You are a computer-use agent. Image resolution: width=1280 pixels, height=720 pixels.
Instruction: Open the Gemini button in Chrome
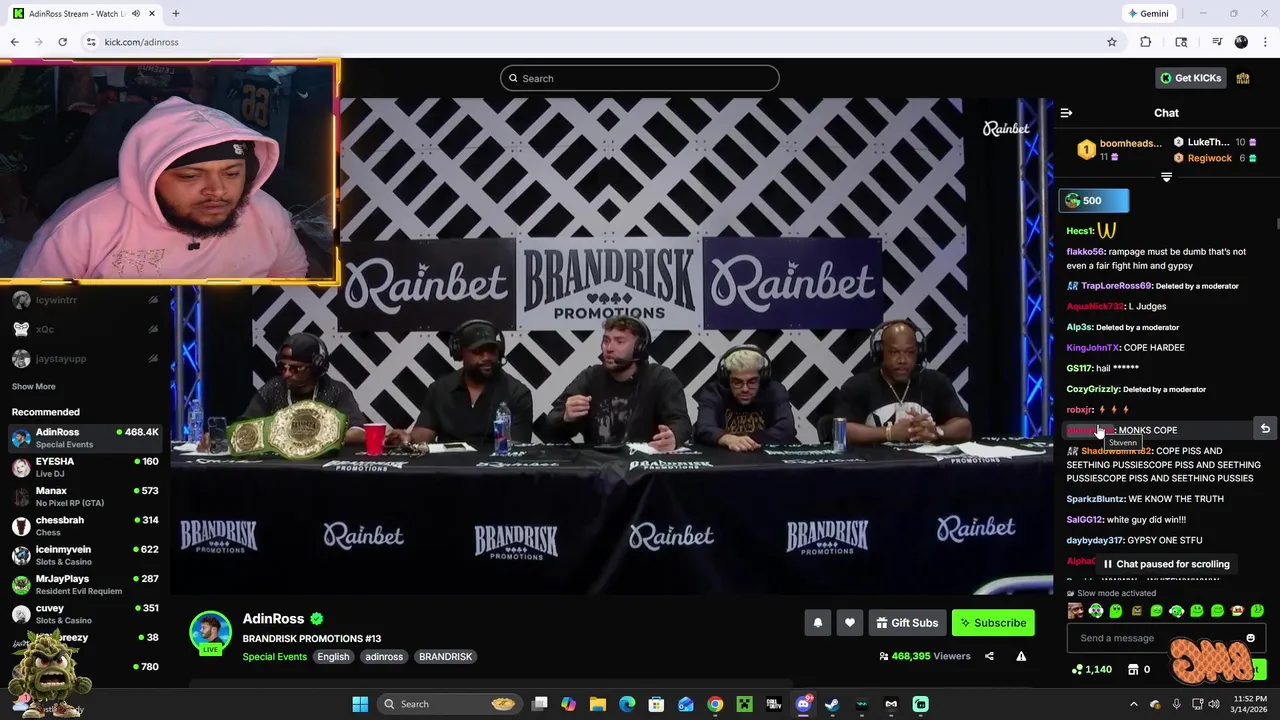(x=1148, y=14)
